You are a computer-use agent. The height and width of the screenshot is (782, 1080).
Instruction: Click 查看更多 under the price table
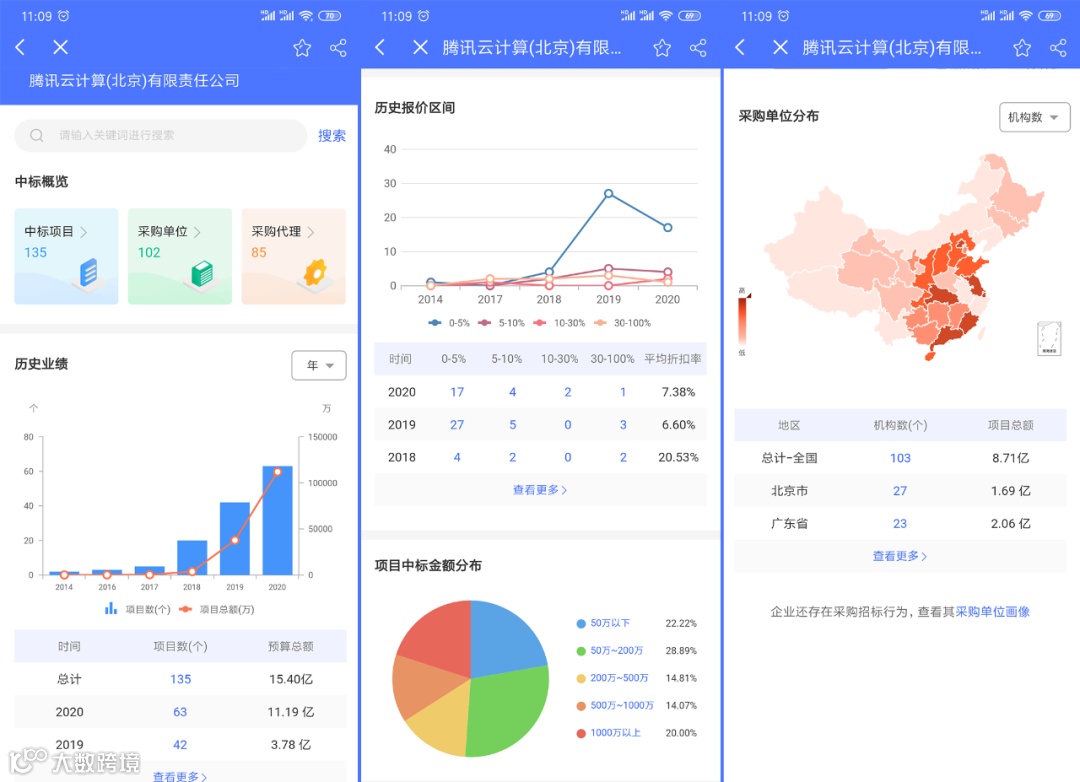click(x=540, y=490)
